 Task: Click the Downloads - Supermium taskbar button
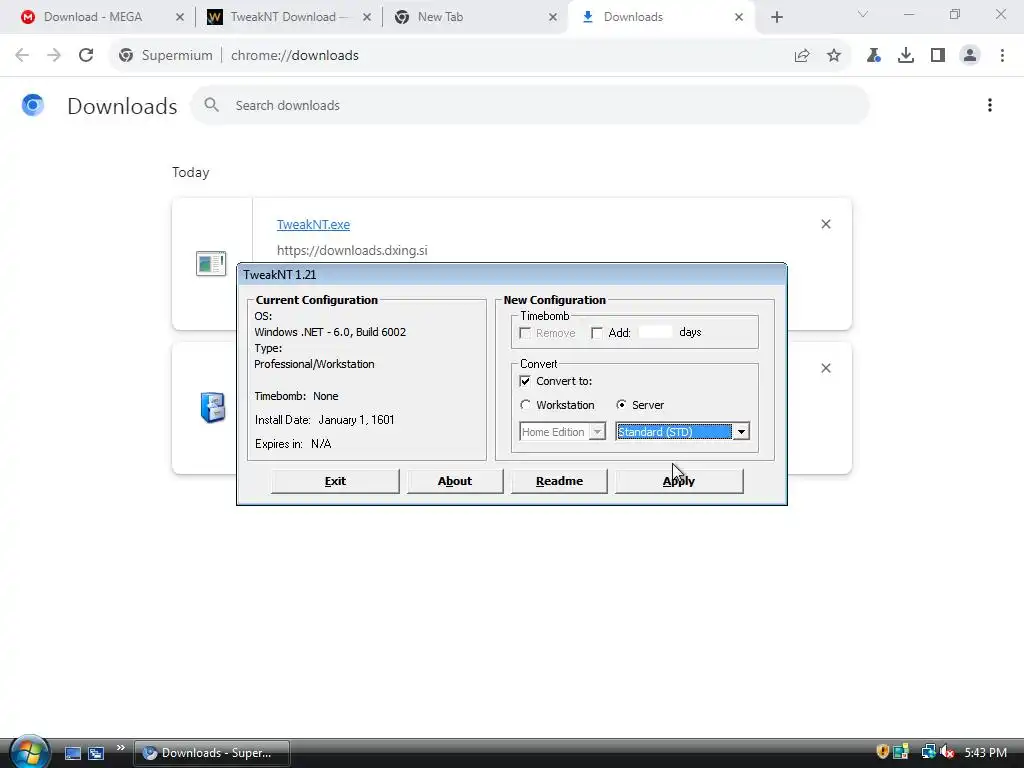tap(212, 753)
